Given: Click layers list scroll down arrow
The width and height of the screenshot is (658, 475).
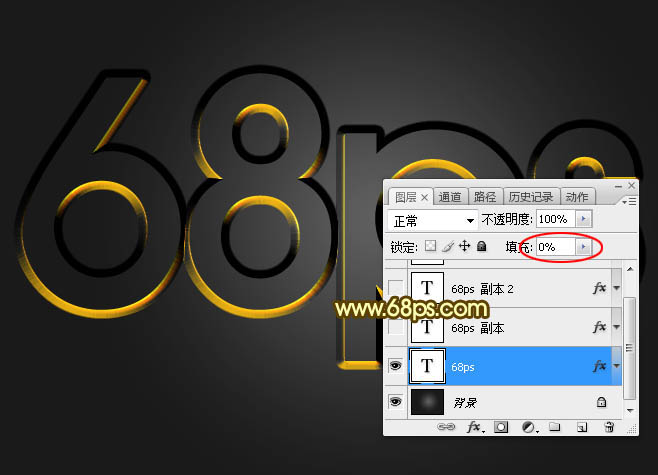Looking at the screenshot, I should pyautogui.click(x=630, y=410).
